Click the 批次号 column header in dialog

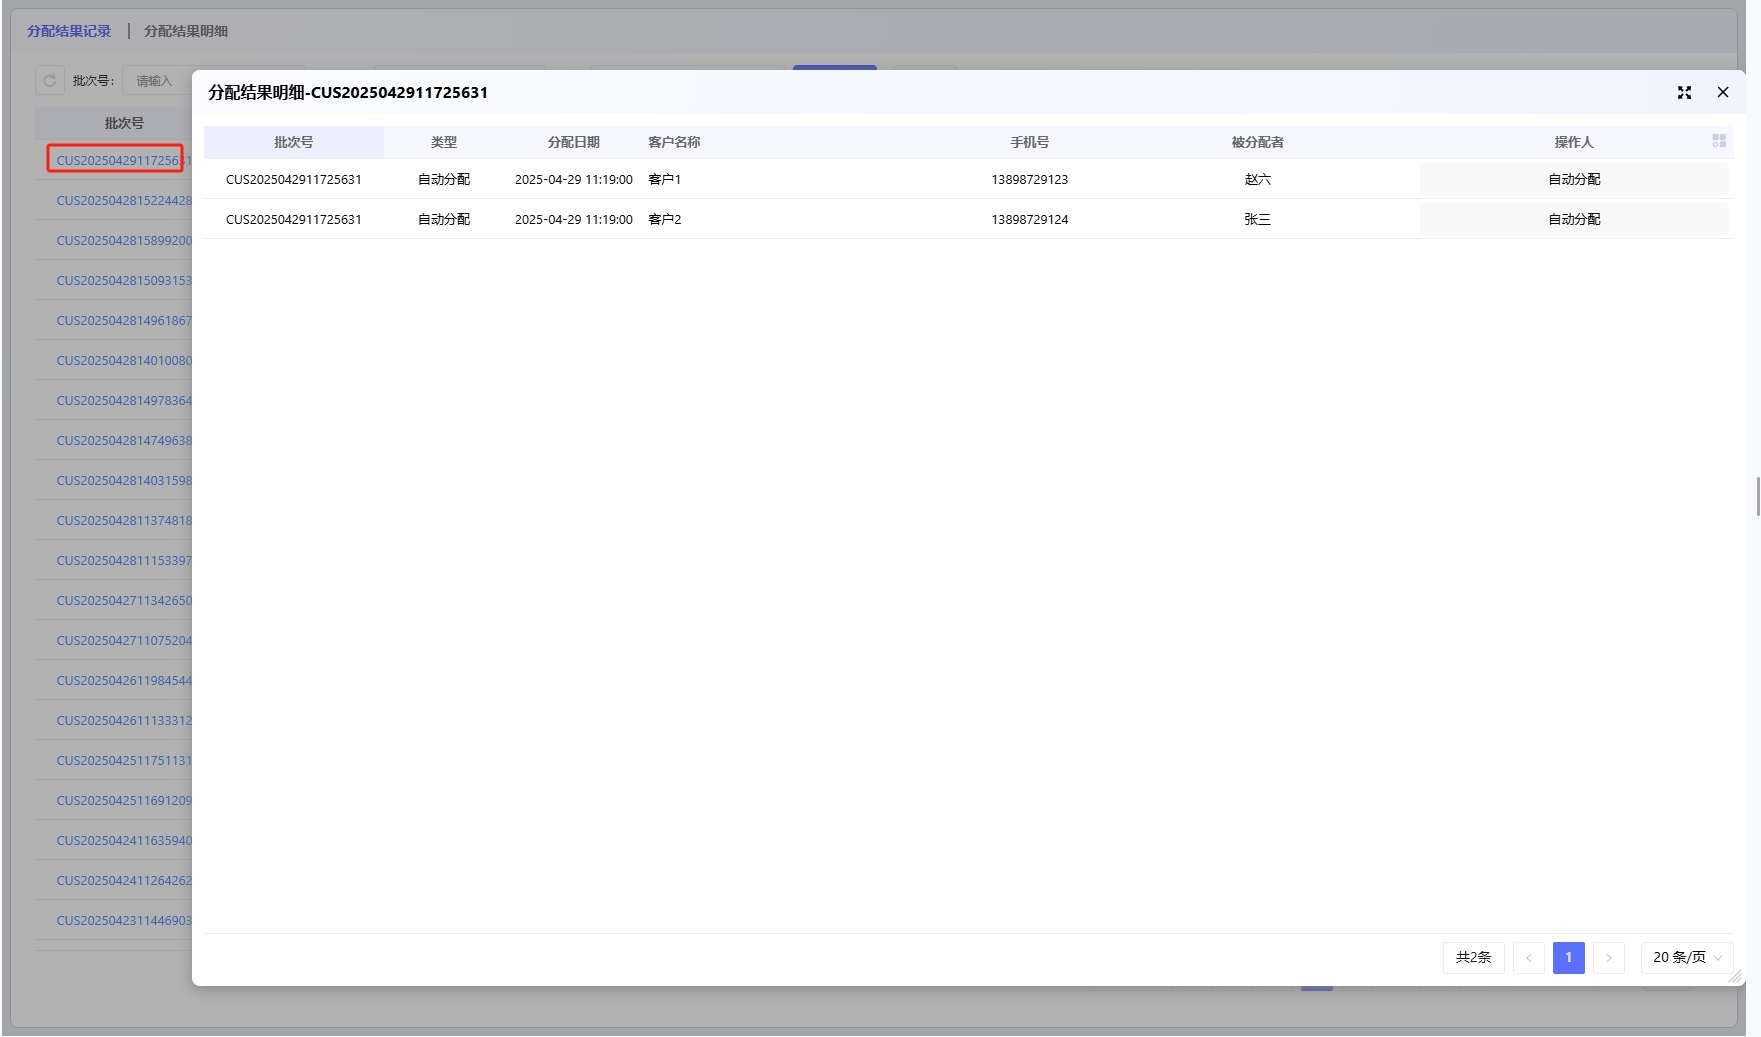(293, 142)
